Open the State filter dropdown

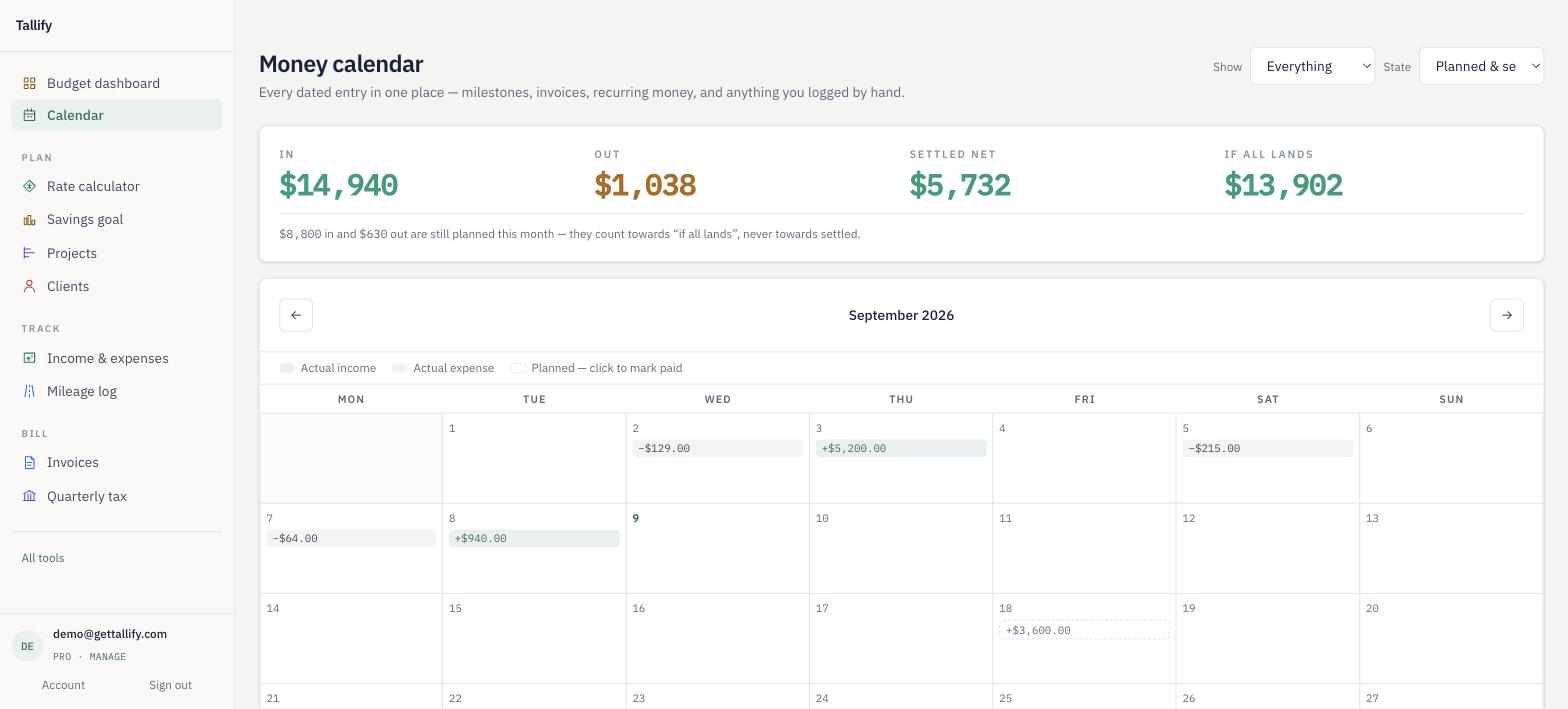tap(1482, 66)
